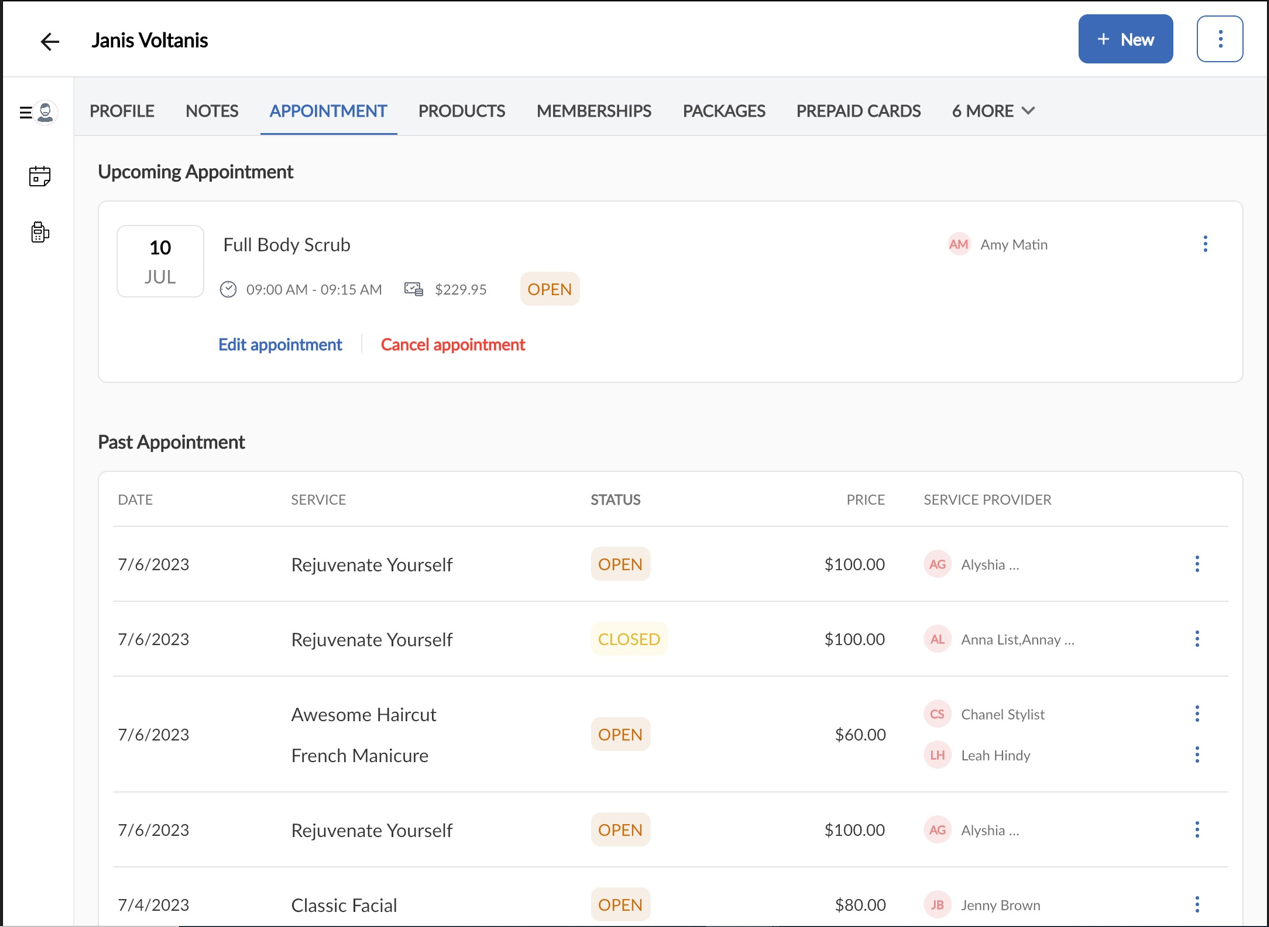Open options for French Manicure service
The height and width of the screenshot is (927, 1269).
1197,755
